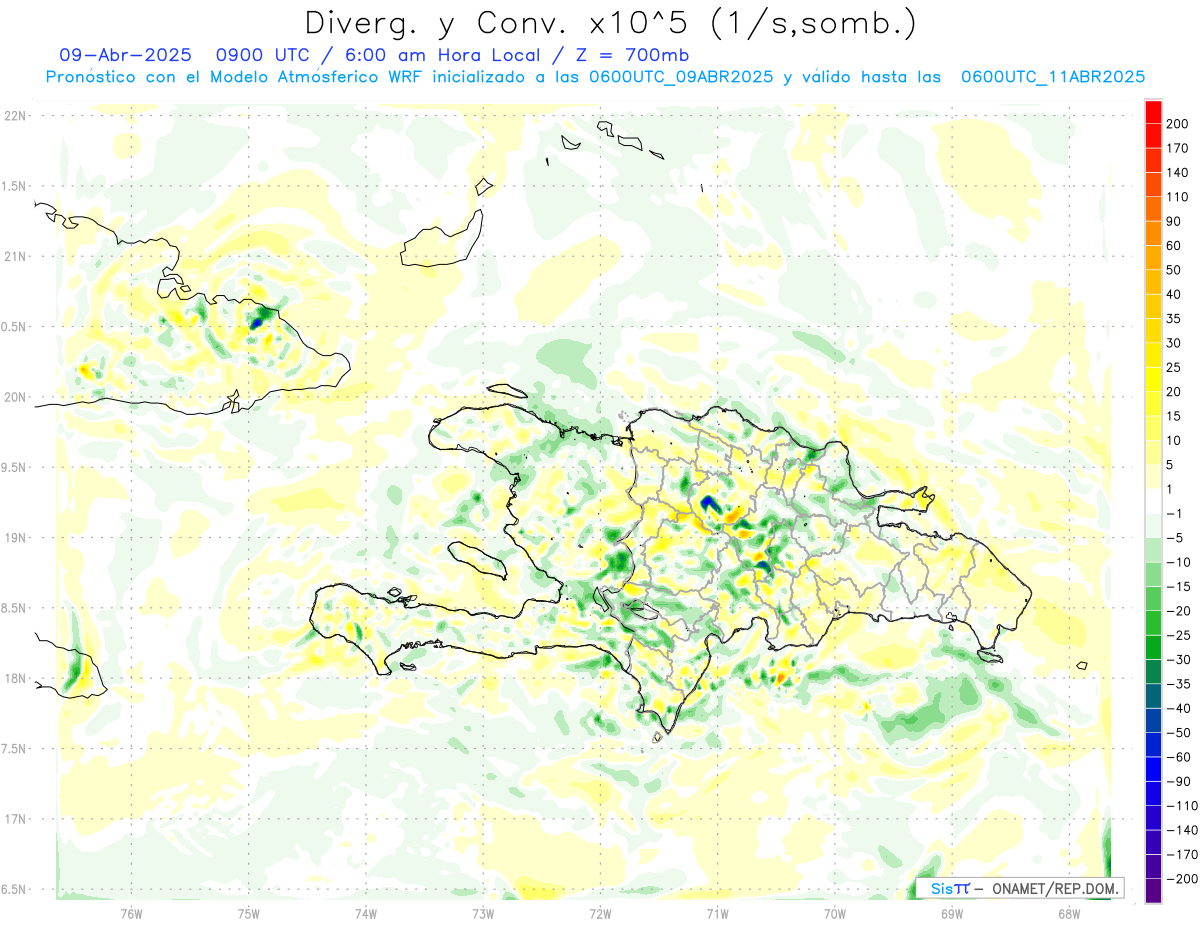Click the "21N" latitude label
The height and width of the screenshot is (927, 1200).
coord(15,256)
